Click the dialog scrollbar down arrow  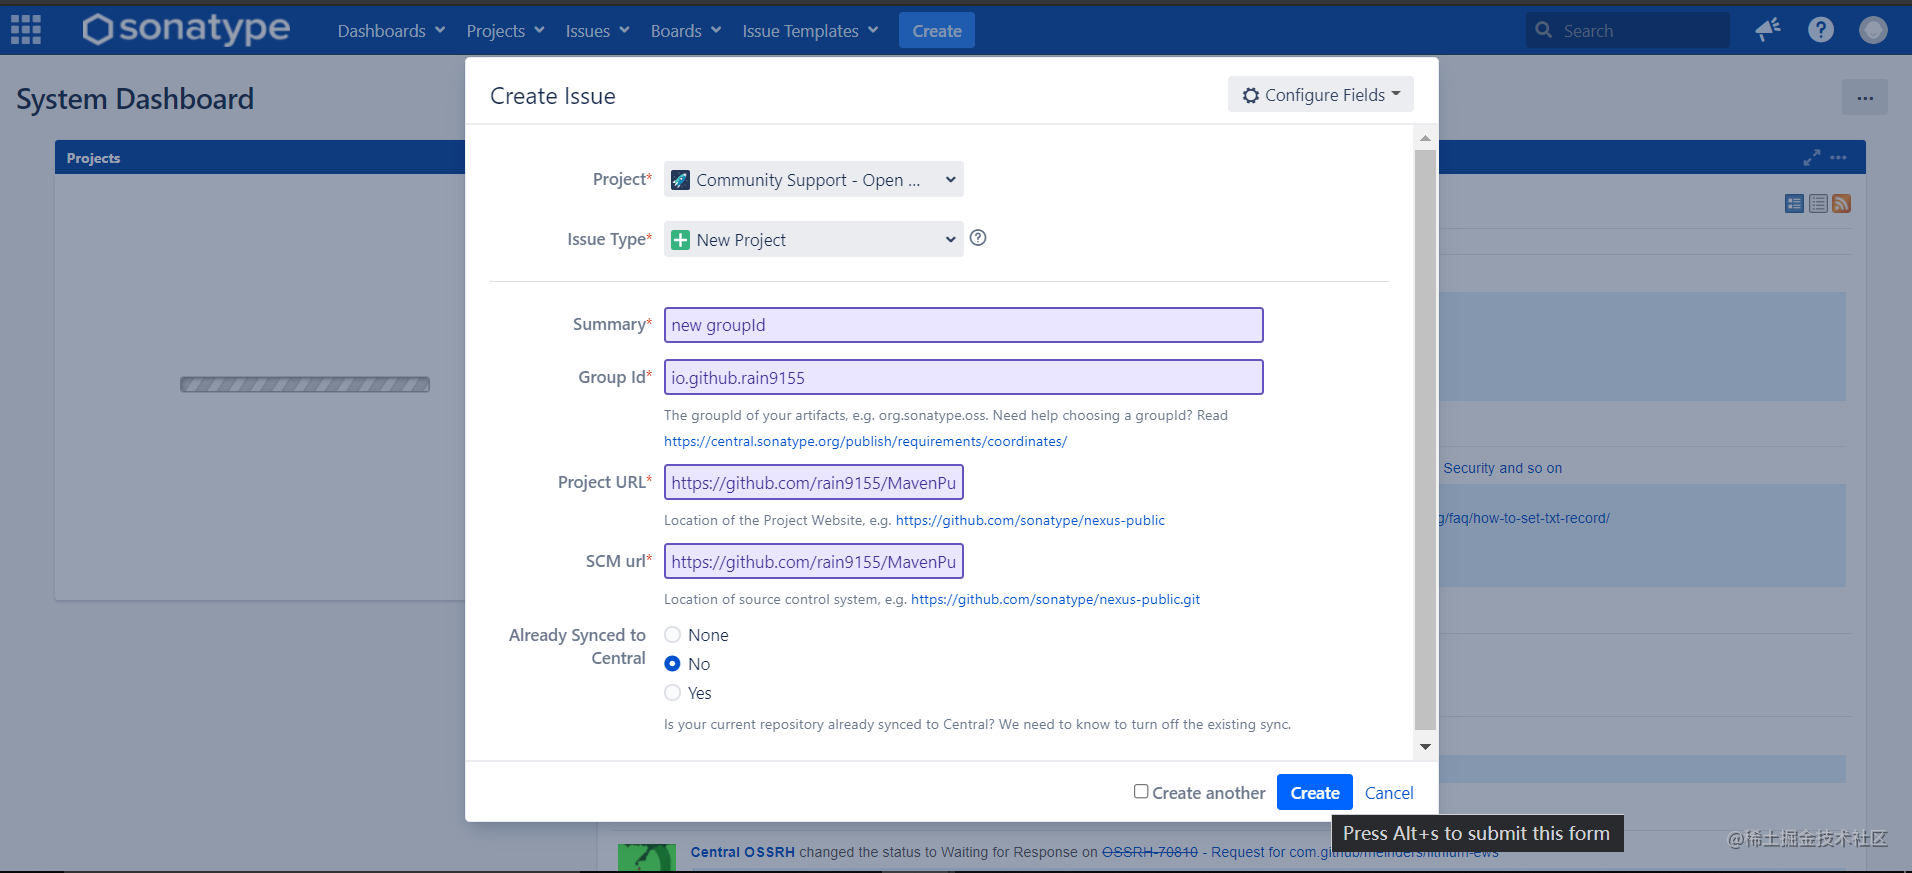(1425, 746)
